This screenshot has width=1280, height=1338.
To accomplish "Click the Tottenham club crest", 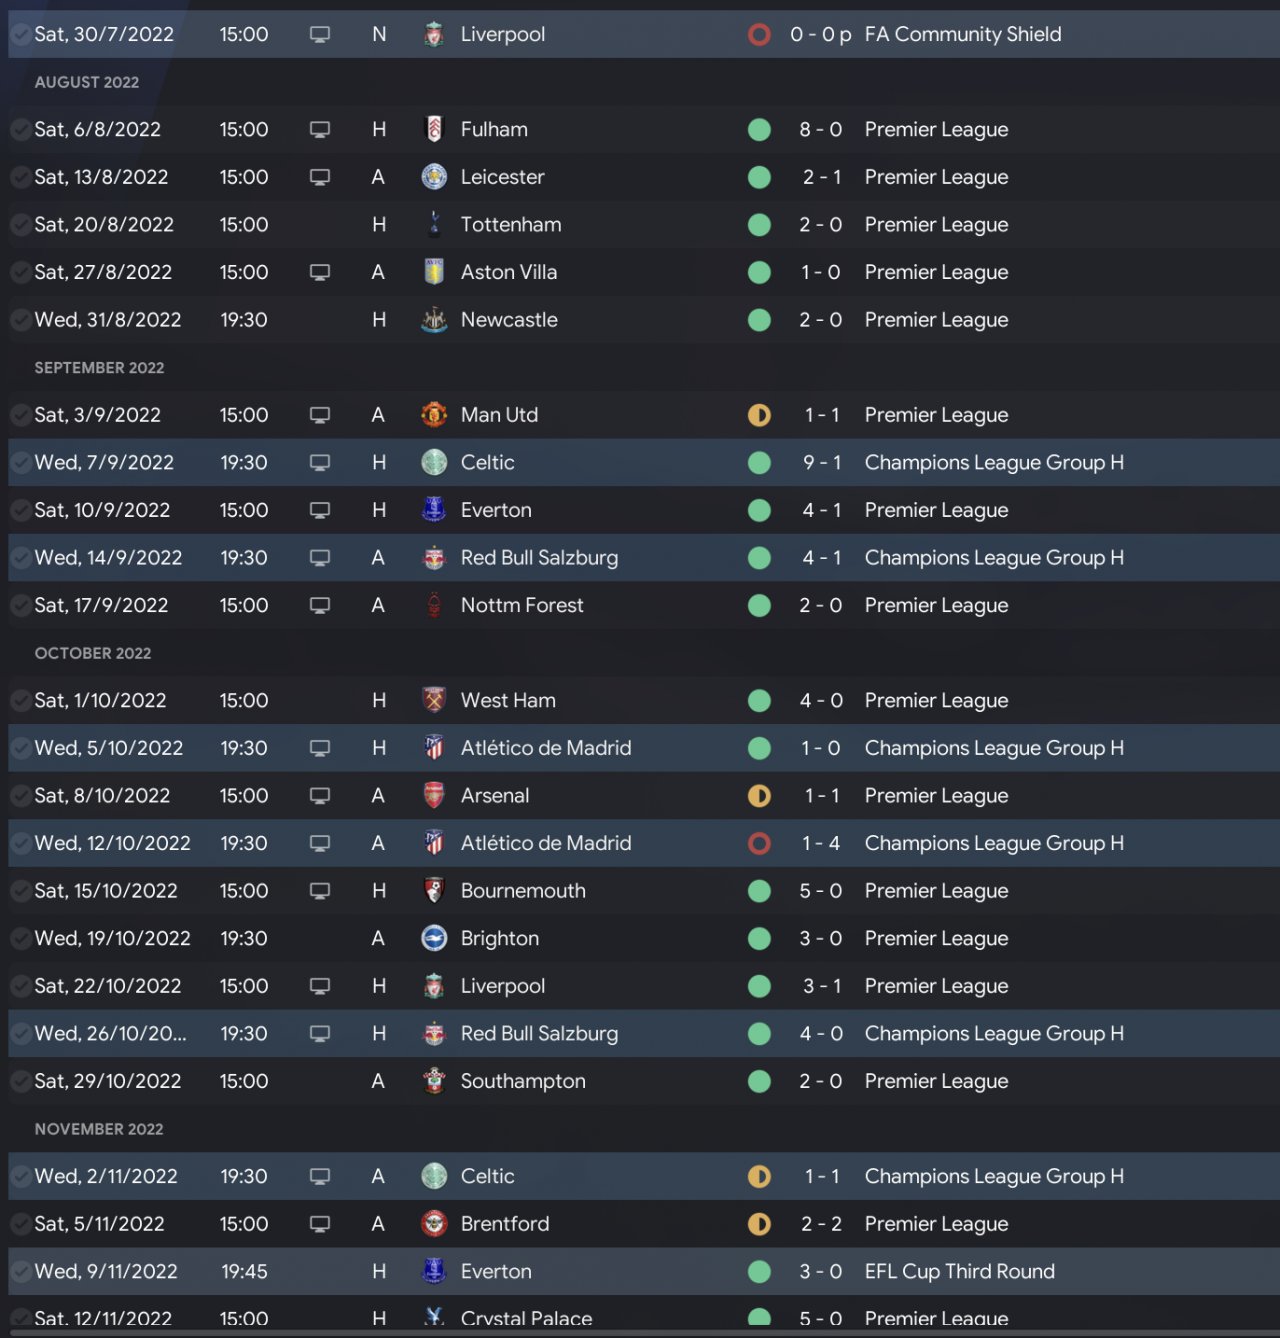I will pyautogui.click(x=434, y=224).
